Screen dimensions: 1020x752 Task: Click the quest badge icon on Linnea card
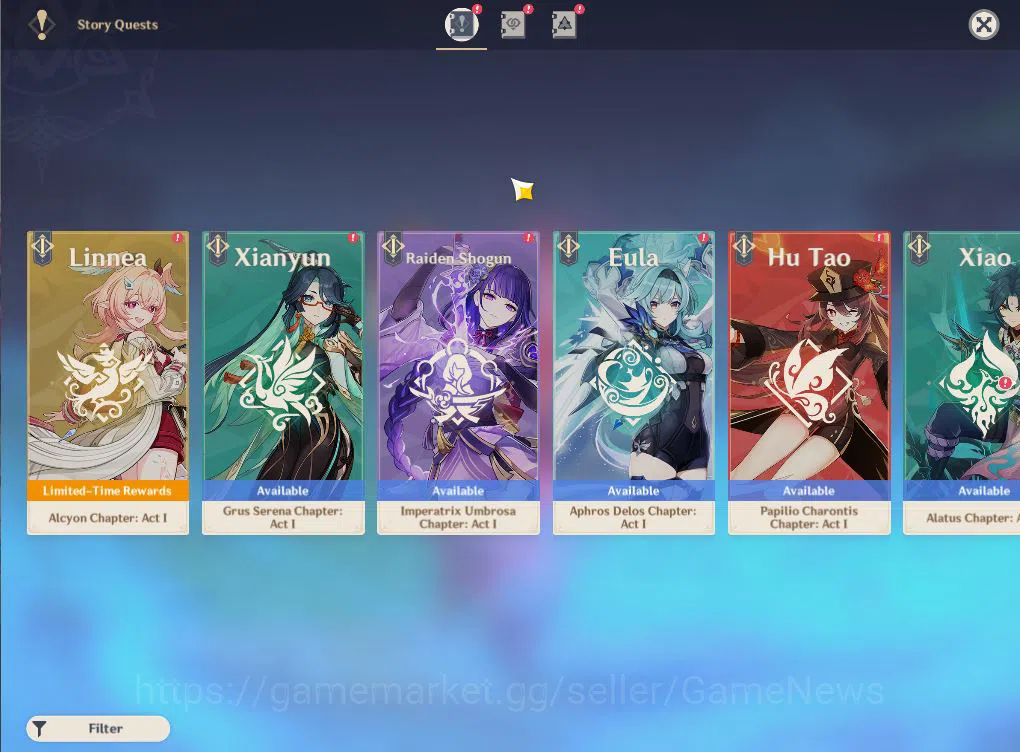point(42,247)
